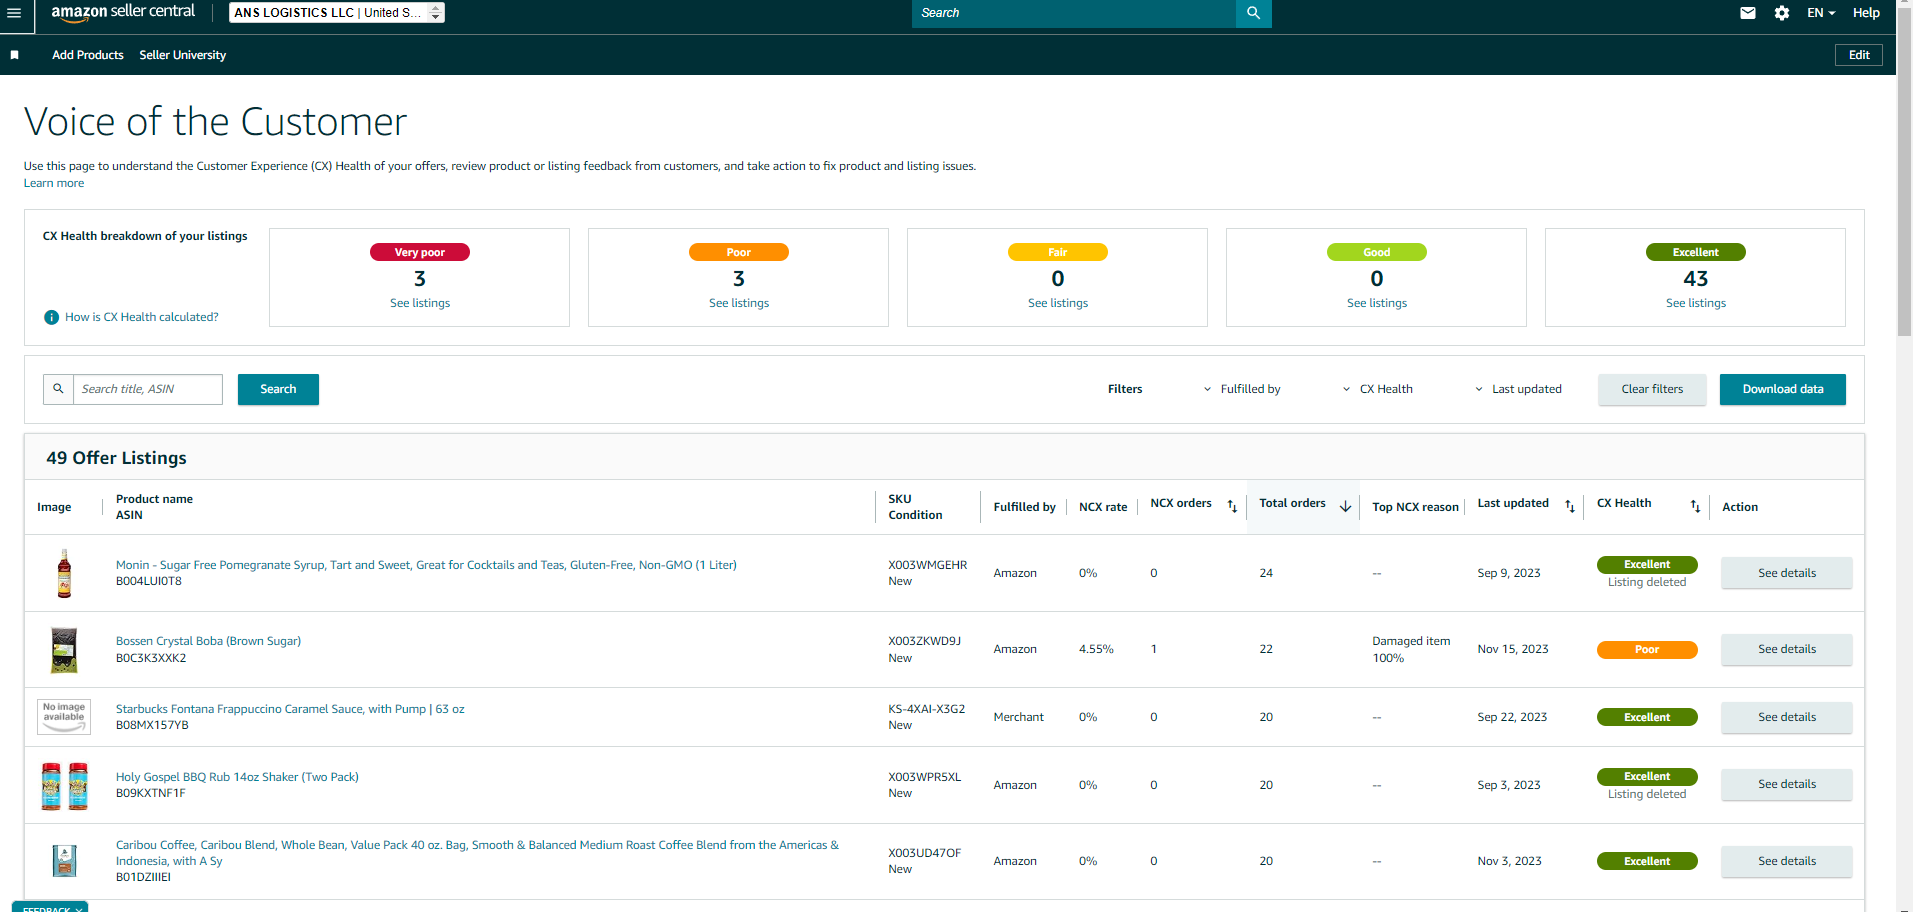The image size is (1913, 912).
Task: Open the settings gear icon
Action: pyautogui.click(x=1782, y=13)
